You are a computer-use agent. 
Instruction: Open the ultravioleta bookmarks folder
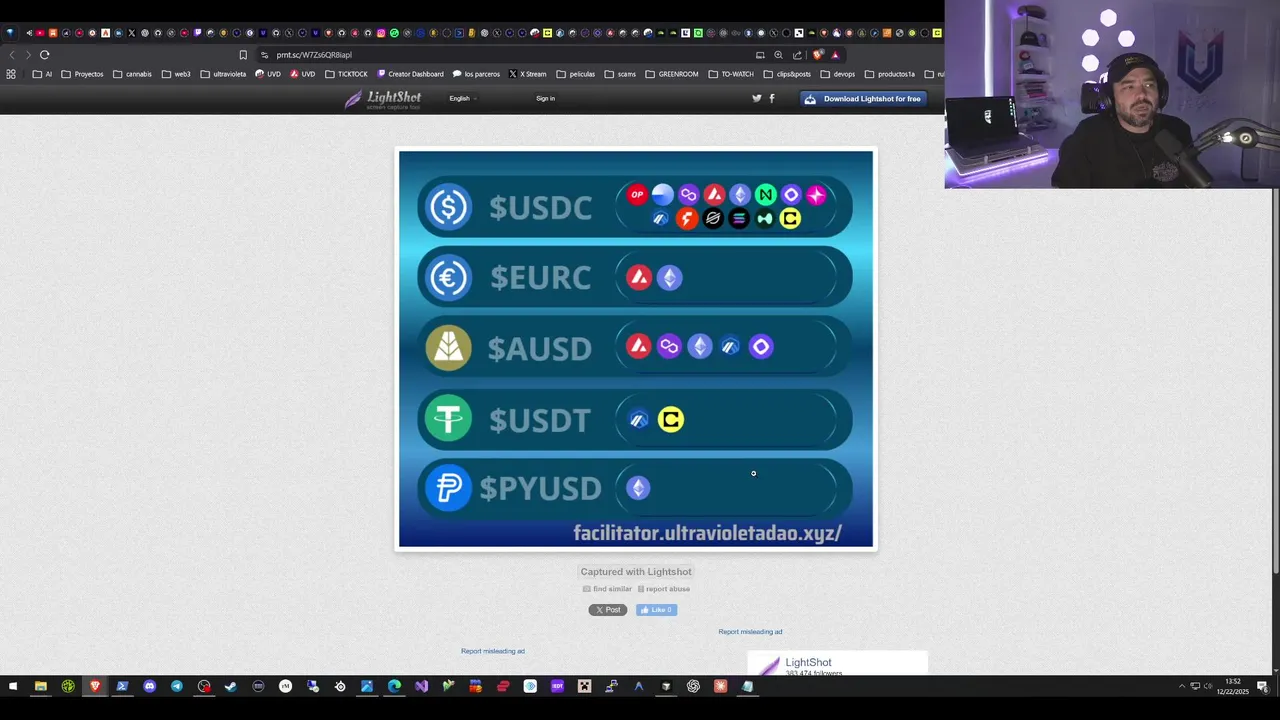pos(223,74)
